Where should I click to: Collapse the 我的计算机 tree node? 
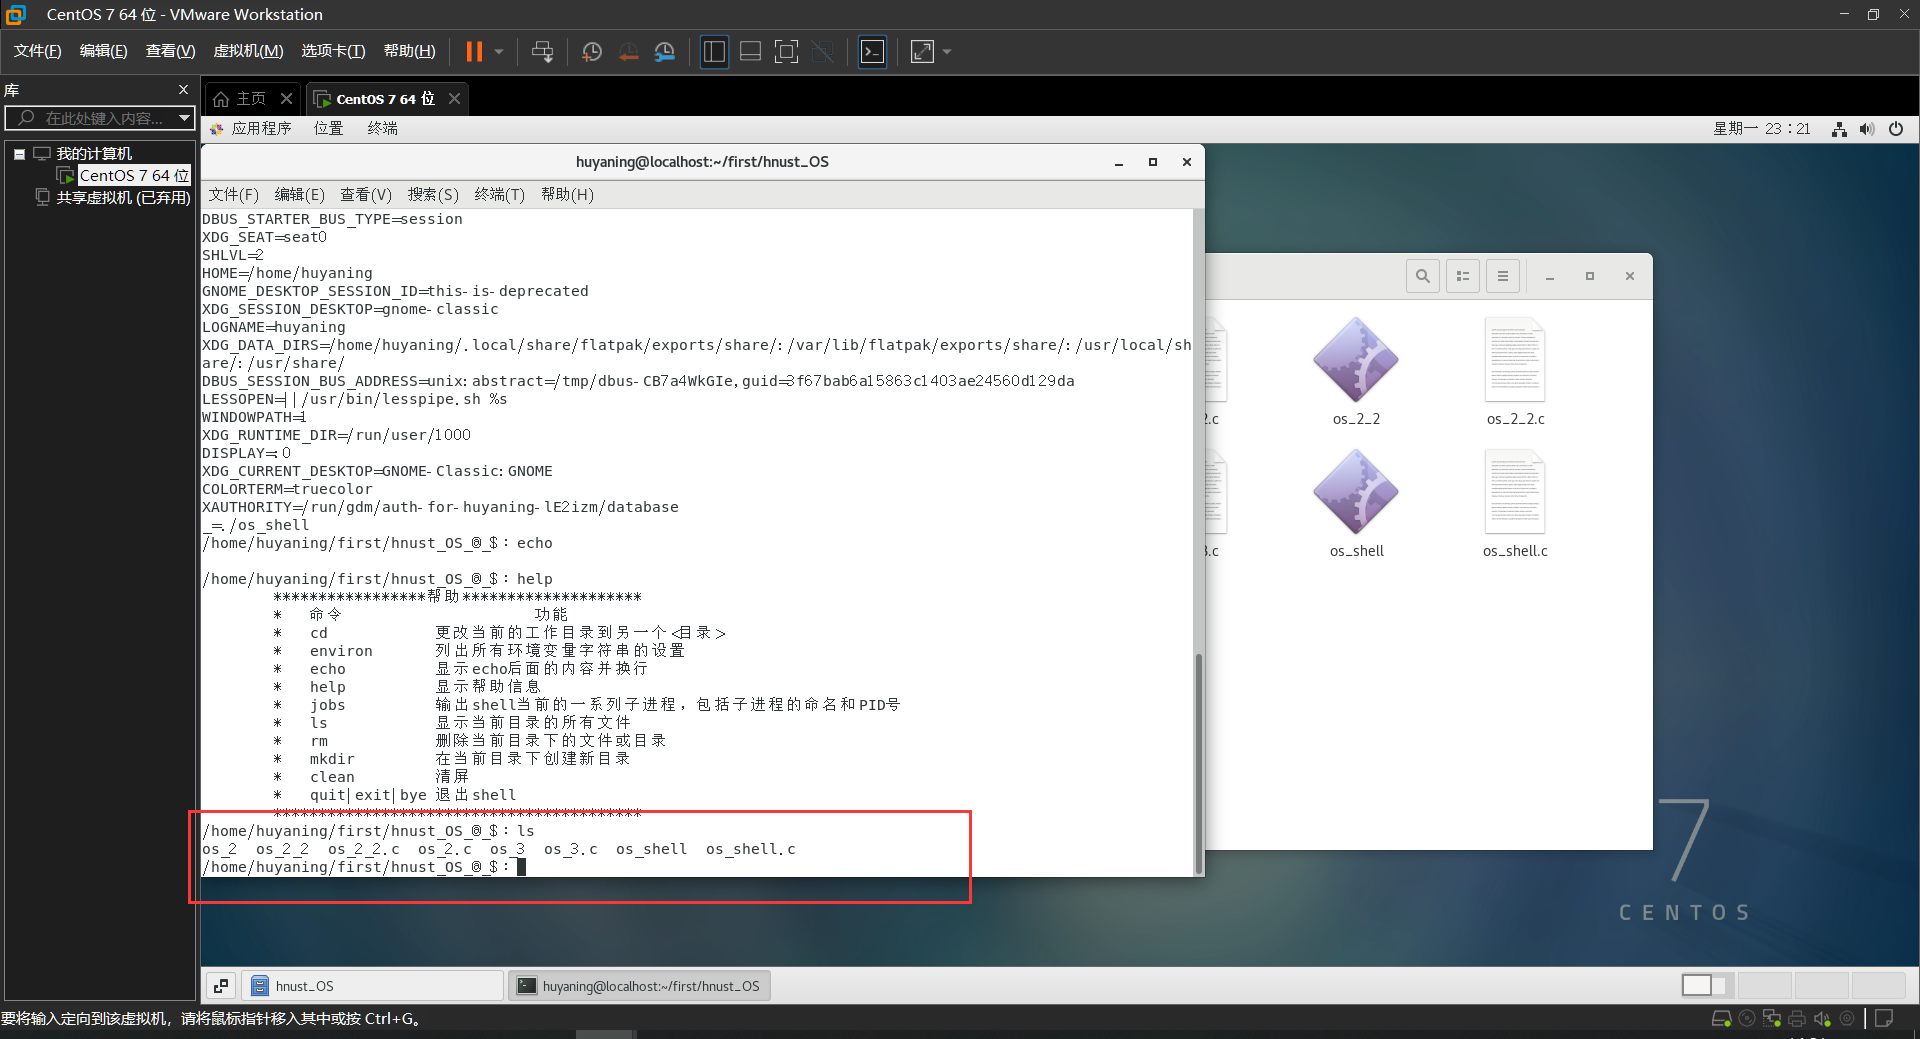(x=19, y=154)
